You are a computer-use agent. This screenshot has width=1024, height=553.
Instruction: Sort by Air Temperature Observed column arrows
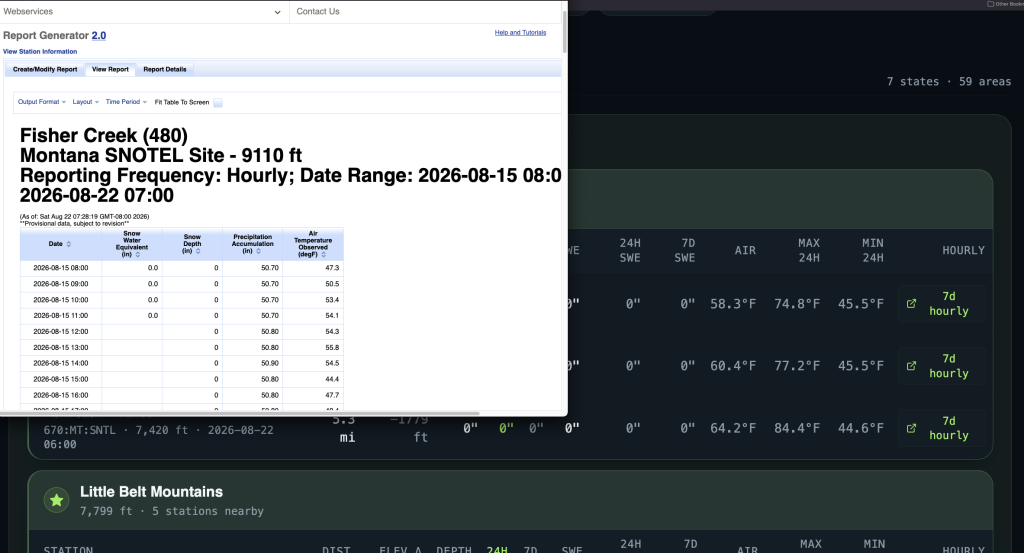(x=323, y=255)
